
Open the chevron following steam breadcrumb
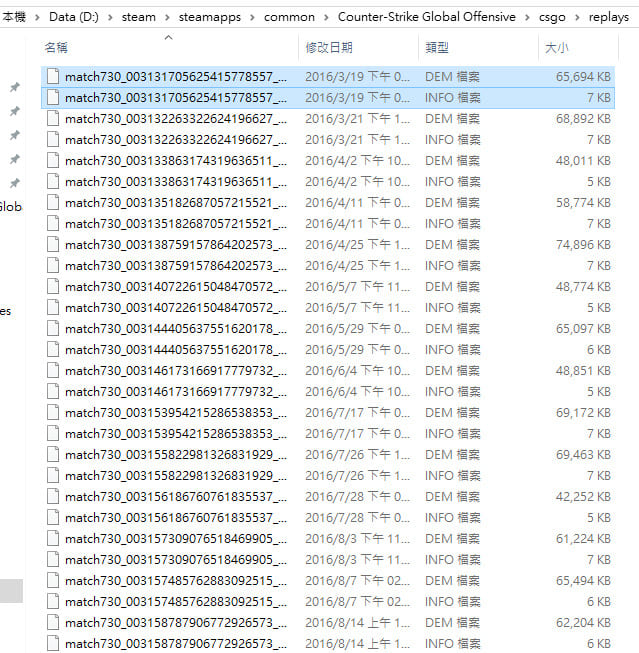pos(167,17)
